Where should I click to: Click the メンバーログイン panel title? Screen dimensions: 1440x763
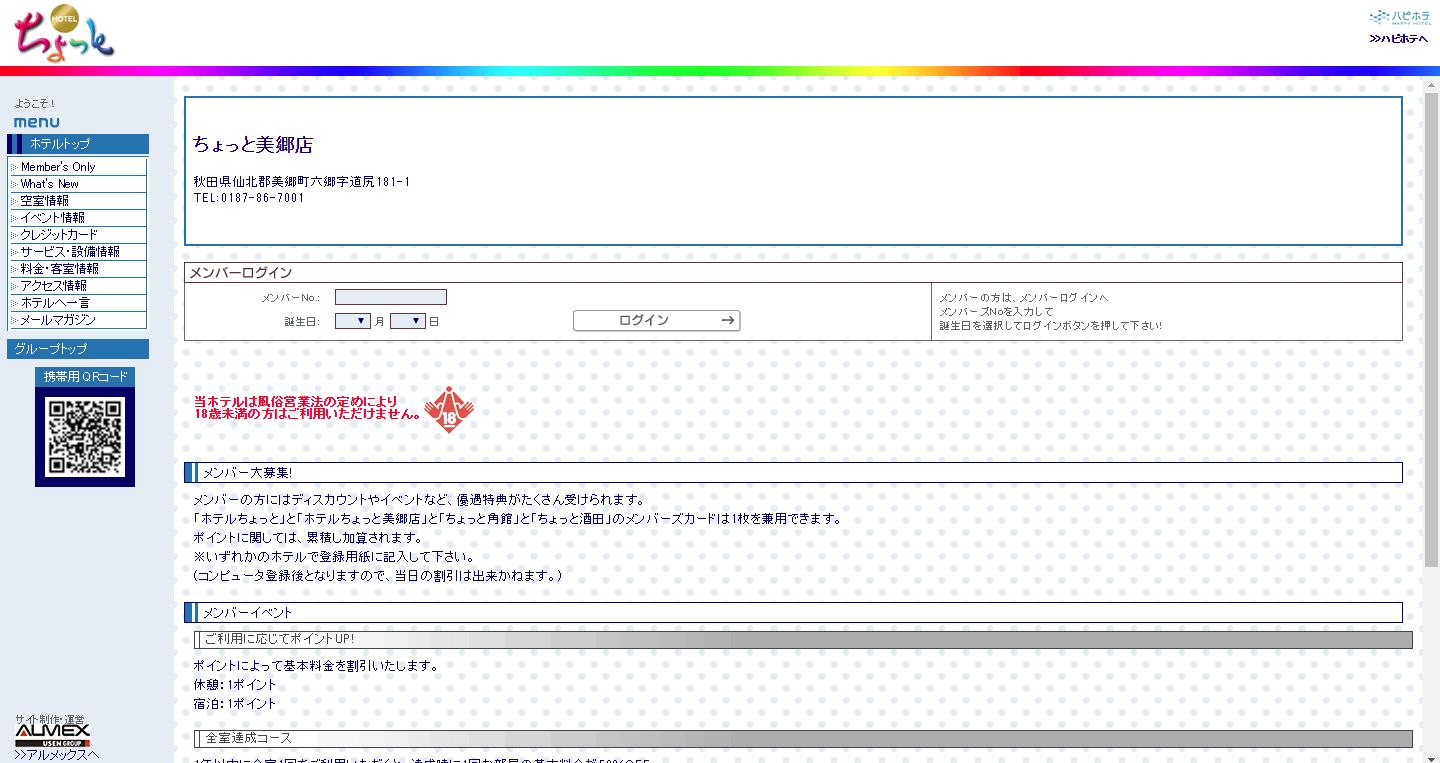241,273
